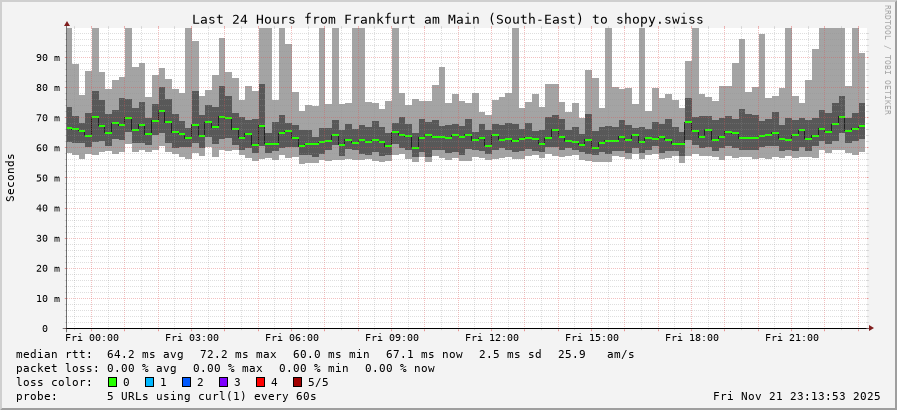Select the Fri 00:00 time axis label

pos(92,338)
